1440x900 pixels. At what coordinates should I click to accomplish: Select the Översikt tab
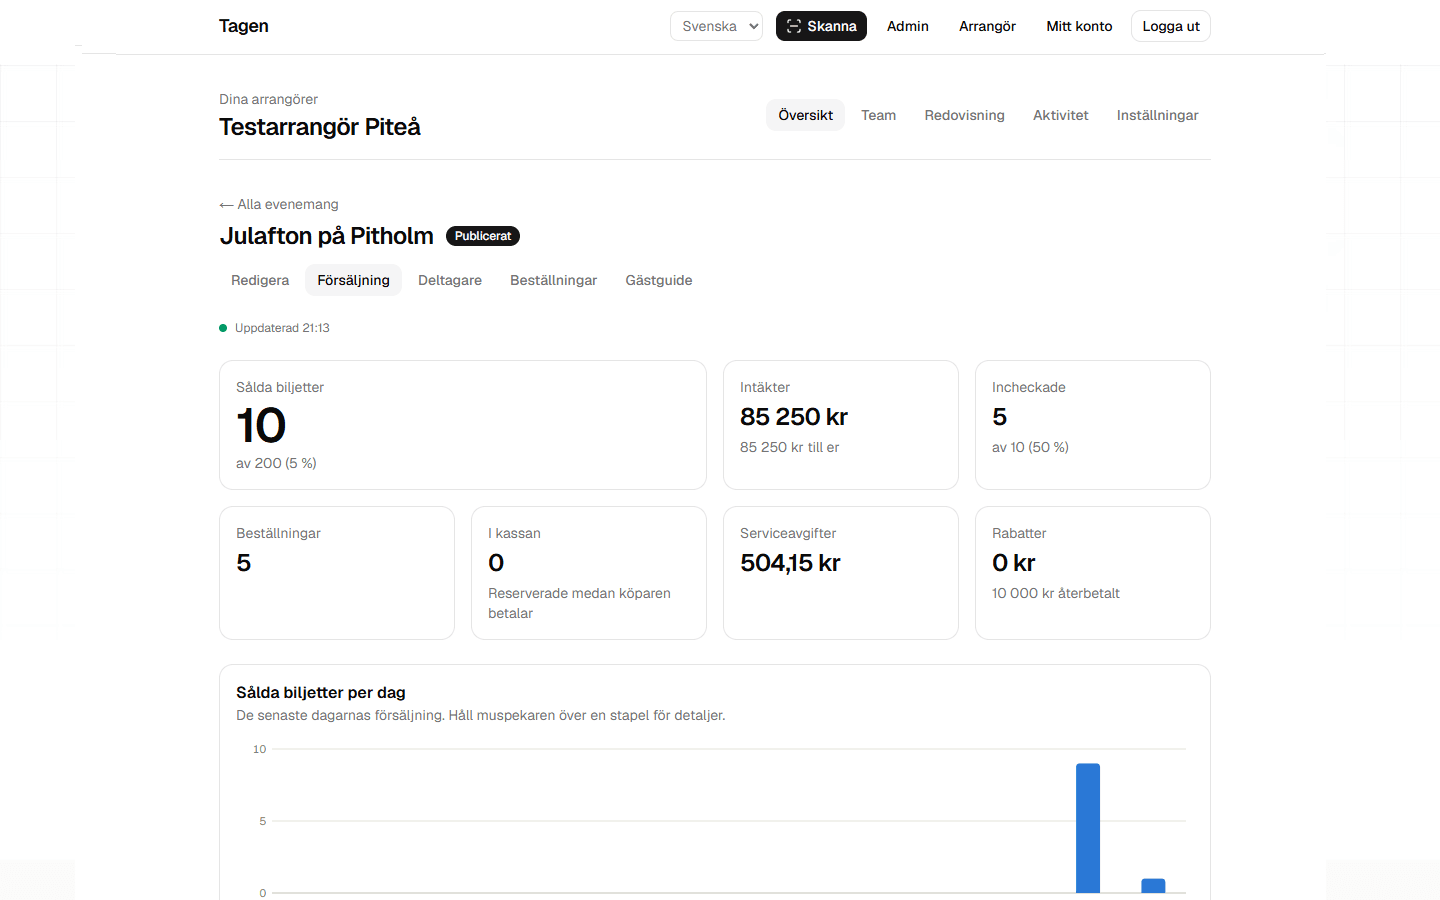(x=805, y=115)
